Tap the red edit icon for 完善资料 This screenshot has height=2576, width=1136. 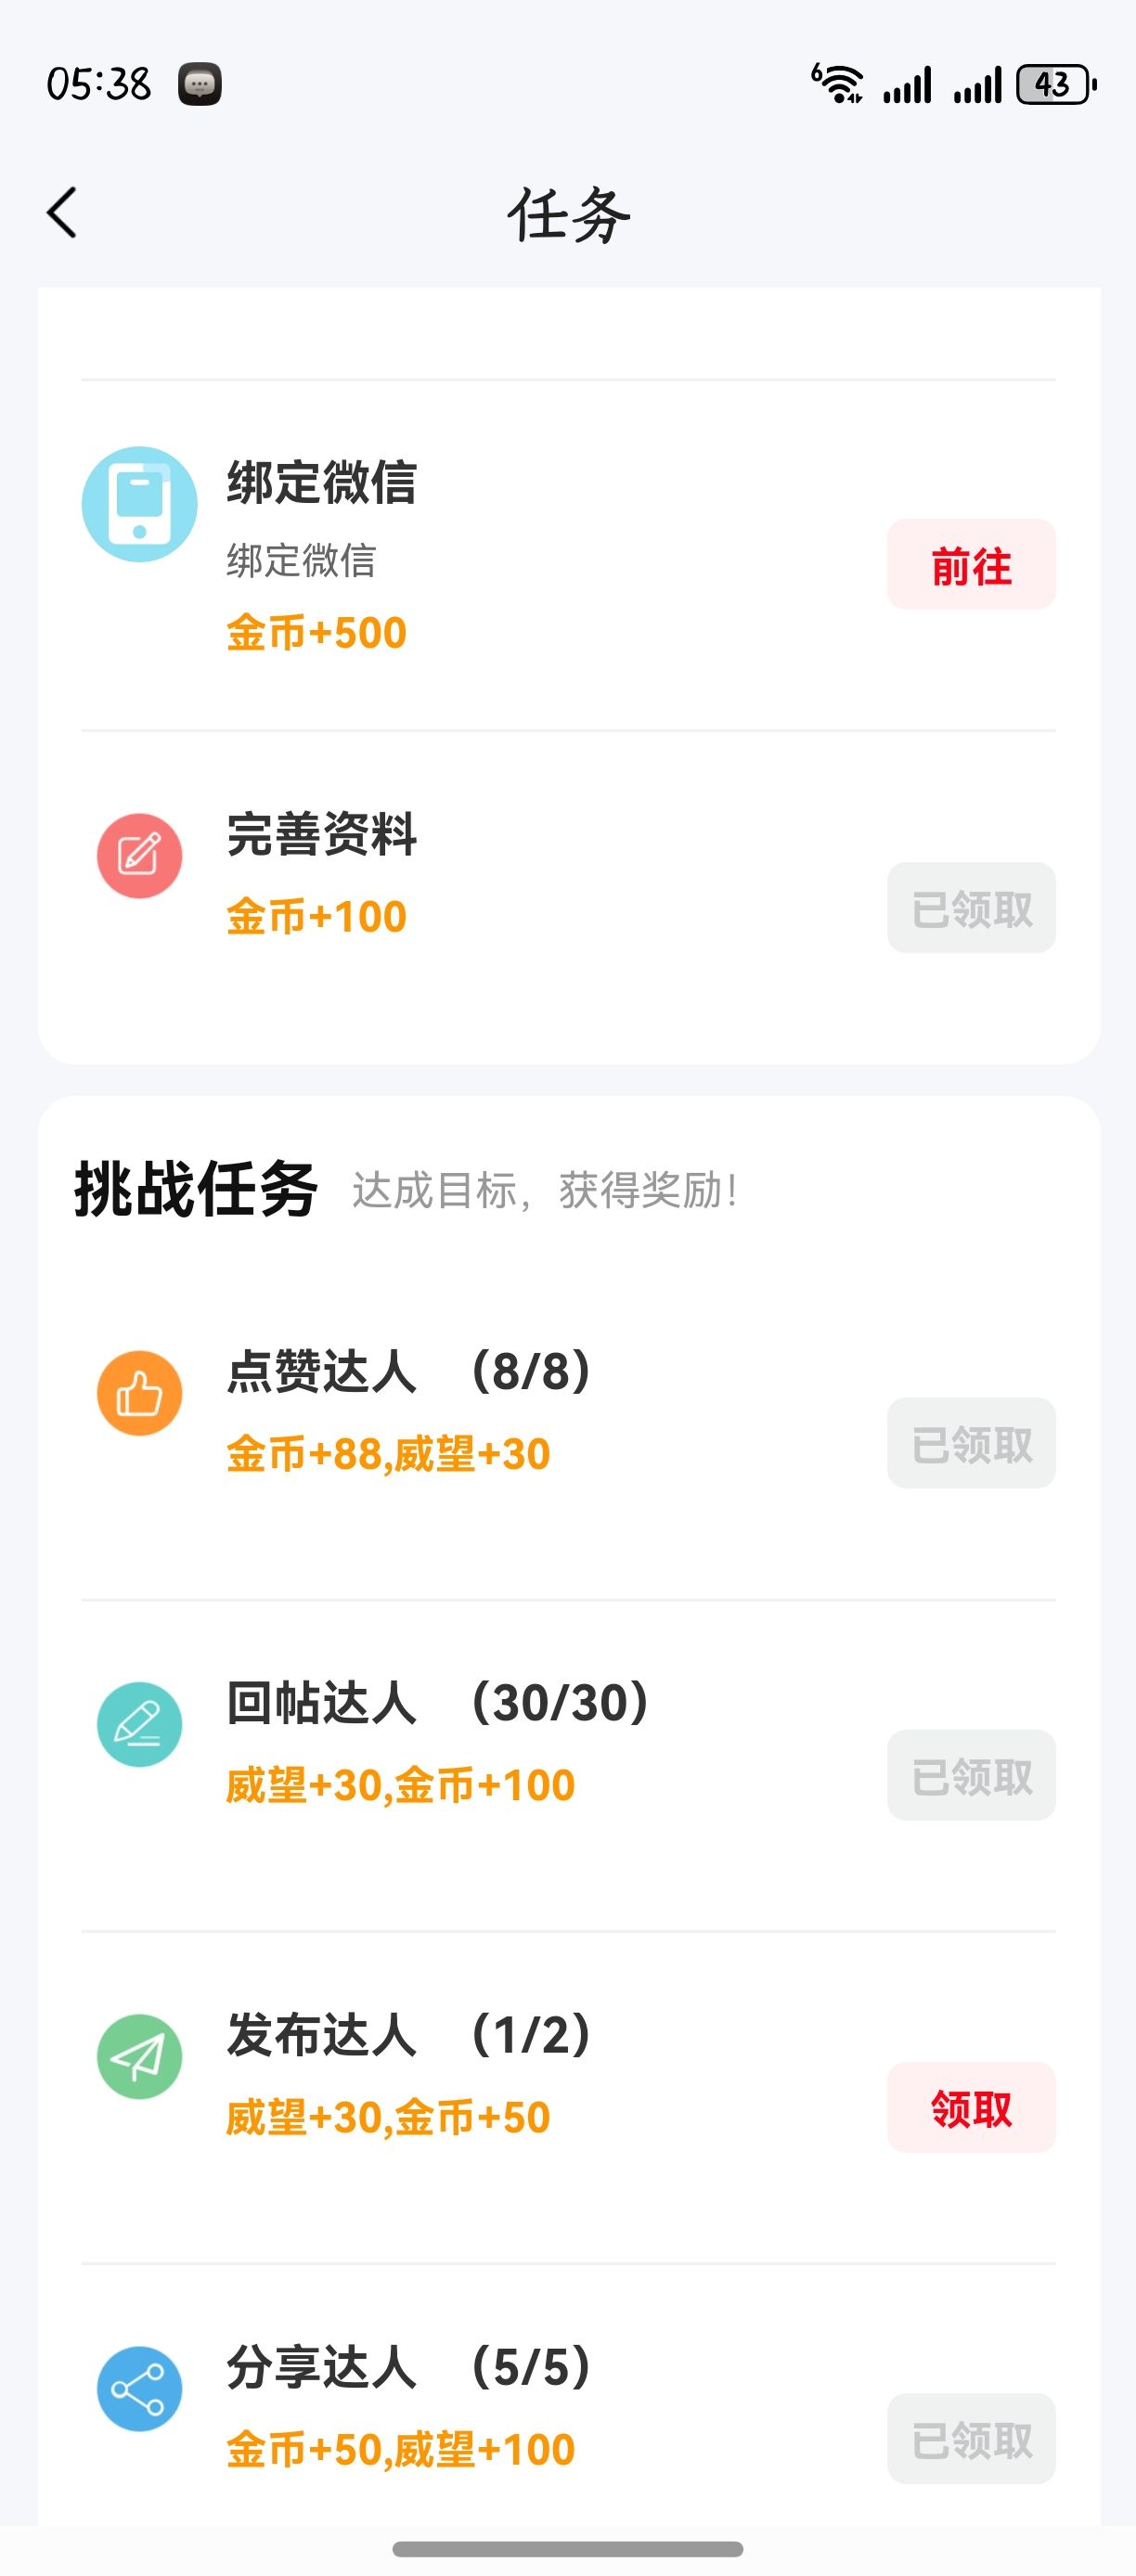pos(139,856)
